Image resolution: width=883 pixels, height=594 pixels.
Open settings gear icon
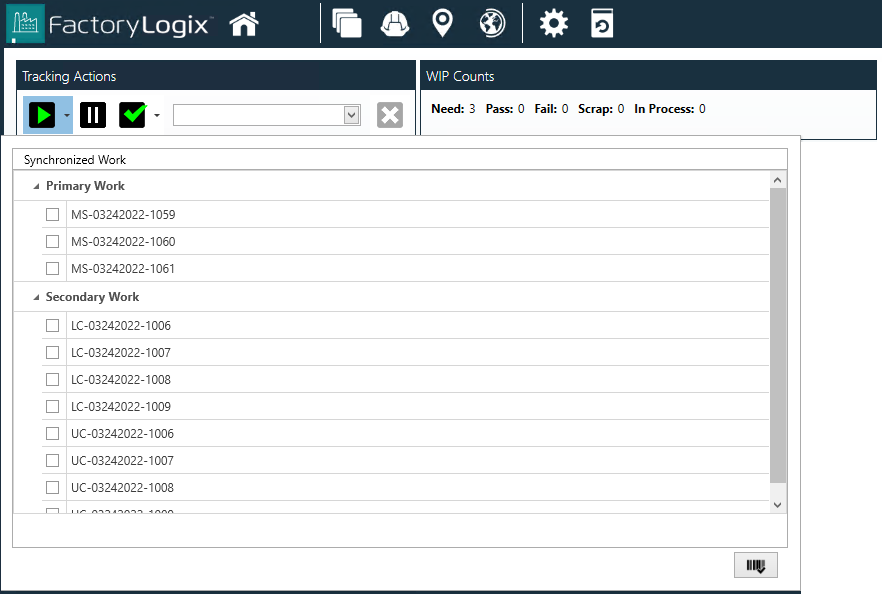tap(553, 23)
